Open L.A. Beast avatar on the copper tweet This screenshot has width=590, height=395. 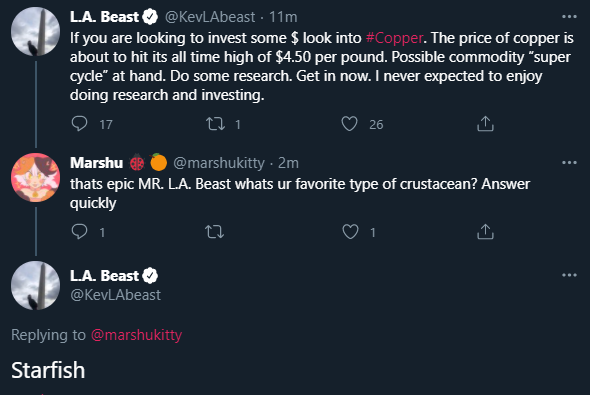(x=35, y=32)
